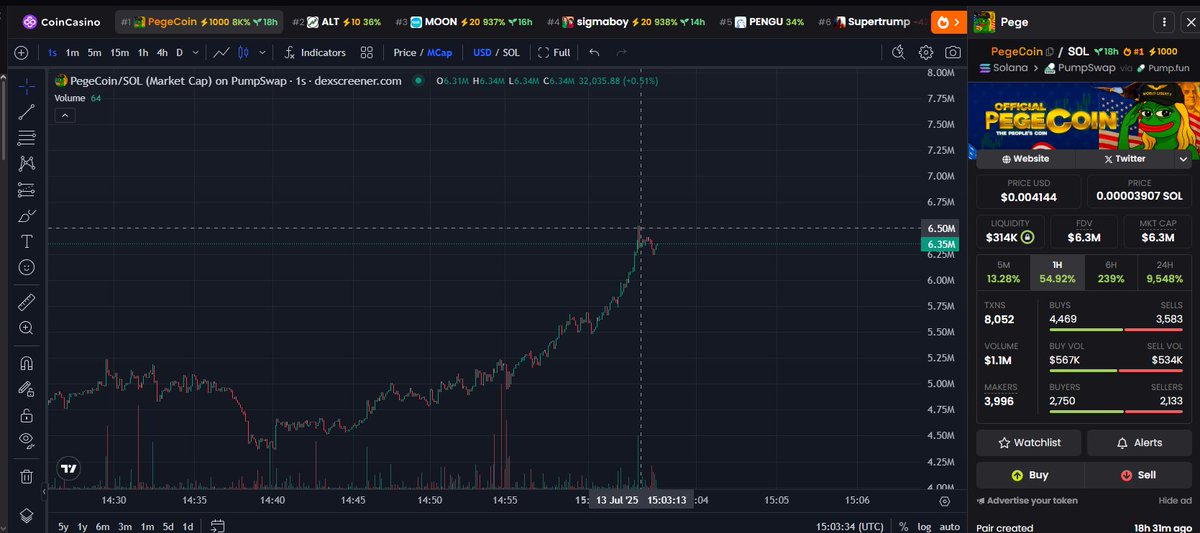Select the 1m timeframe
Image resolution: width=1200 pixels, height=533 pixels.
73,52
